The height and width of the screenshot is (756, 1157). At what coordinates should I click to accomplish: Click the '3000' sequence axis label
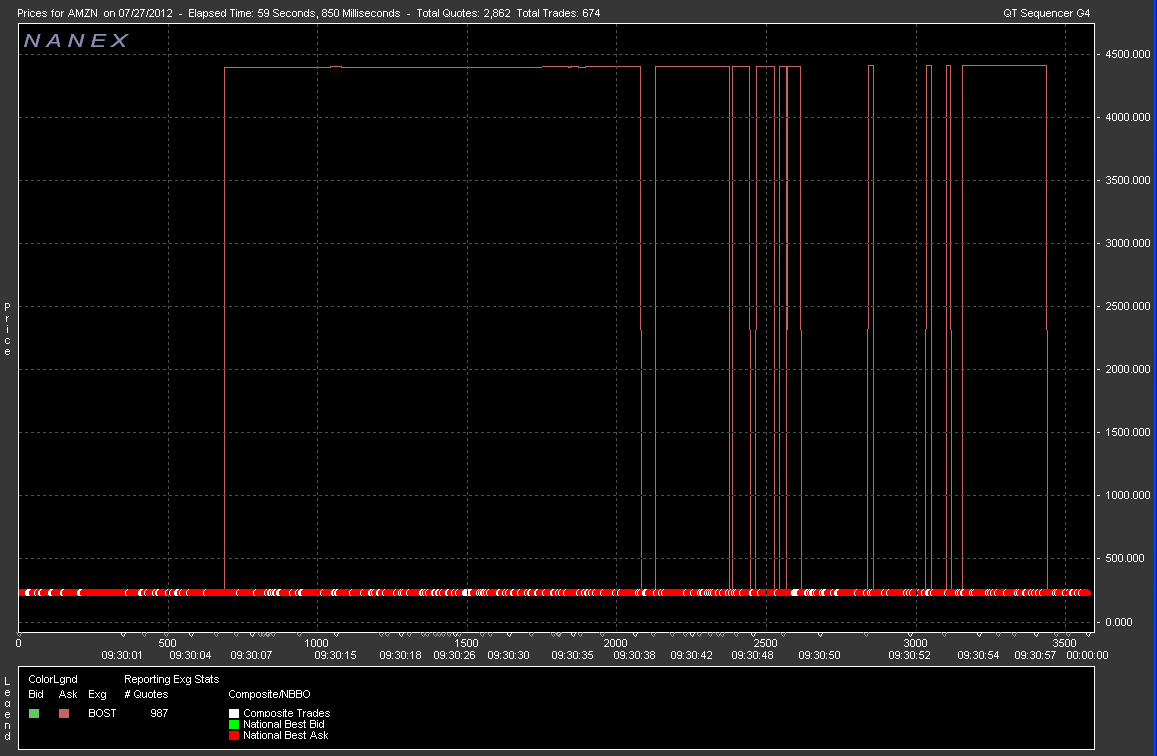(x=915, y=643)
